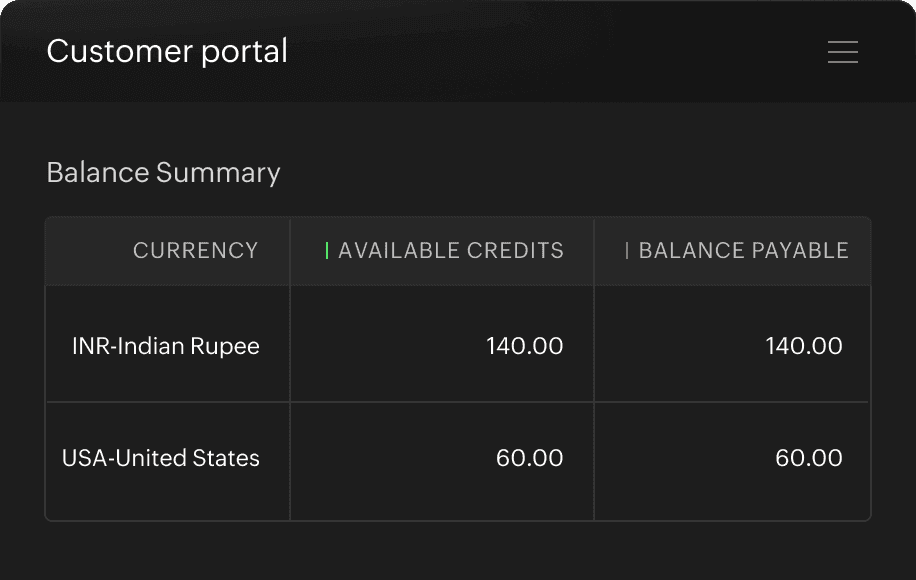916x580 pixels.
Task: Select the USA-United States currency cell
Action: click(x=161, y=458)
